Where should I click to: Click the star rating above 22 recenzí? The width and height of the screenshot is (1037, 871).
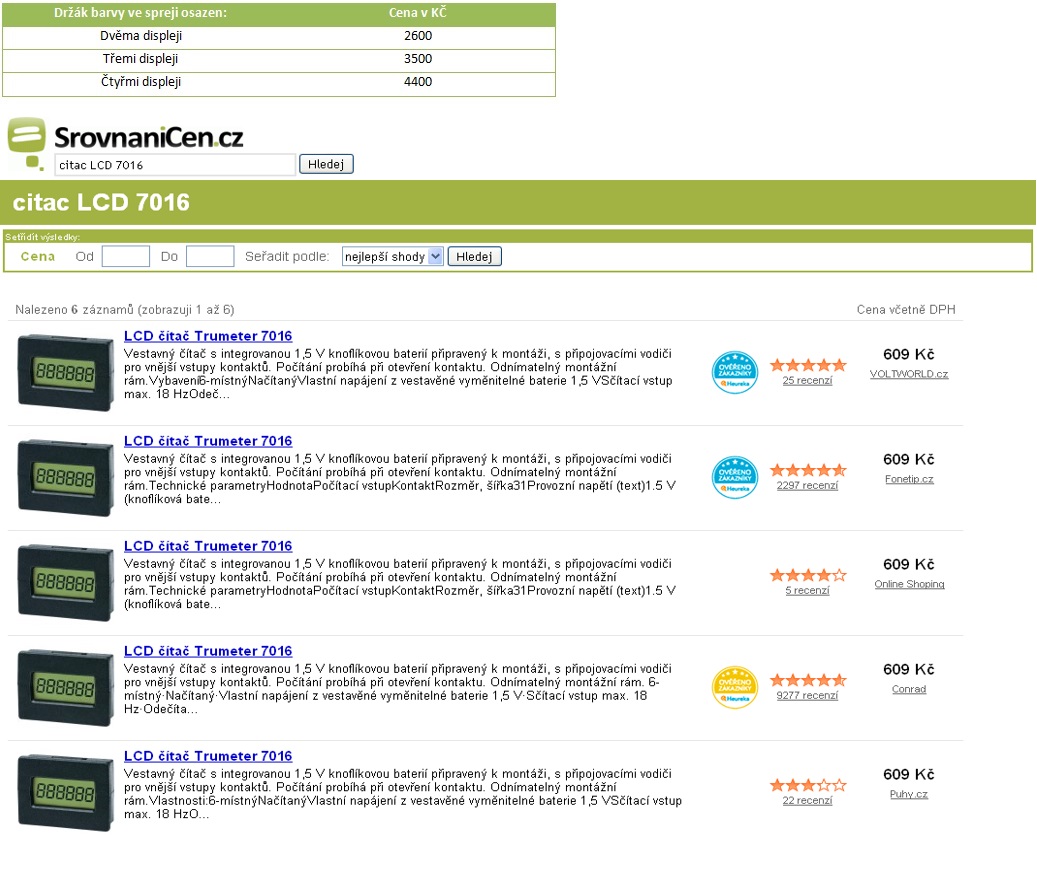[x=808, y=785]
